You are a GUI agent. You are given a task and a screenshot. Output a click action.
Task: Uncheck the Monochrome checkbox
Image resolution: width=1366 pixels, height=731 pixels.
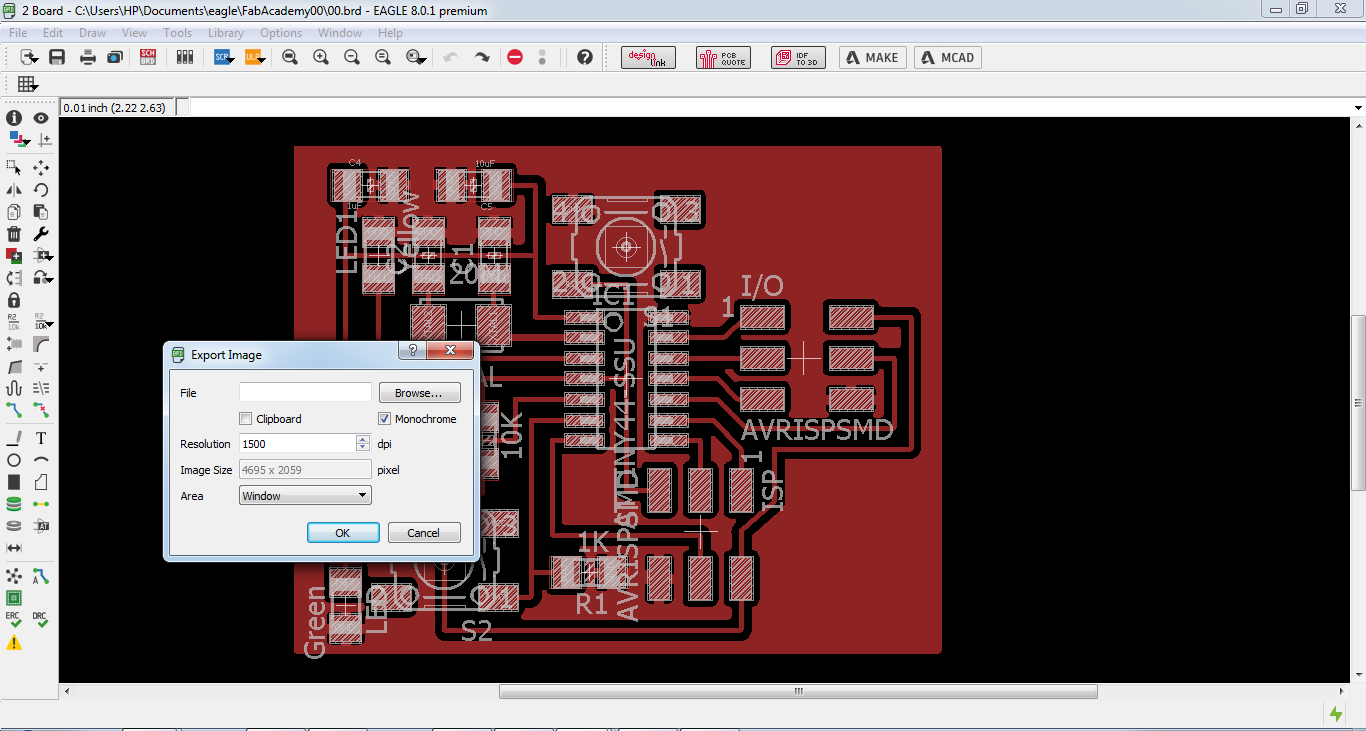tap(385, 419)
